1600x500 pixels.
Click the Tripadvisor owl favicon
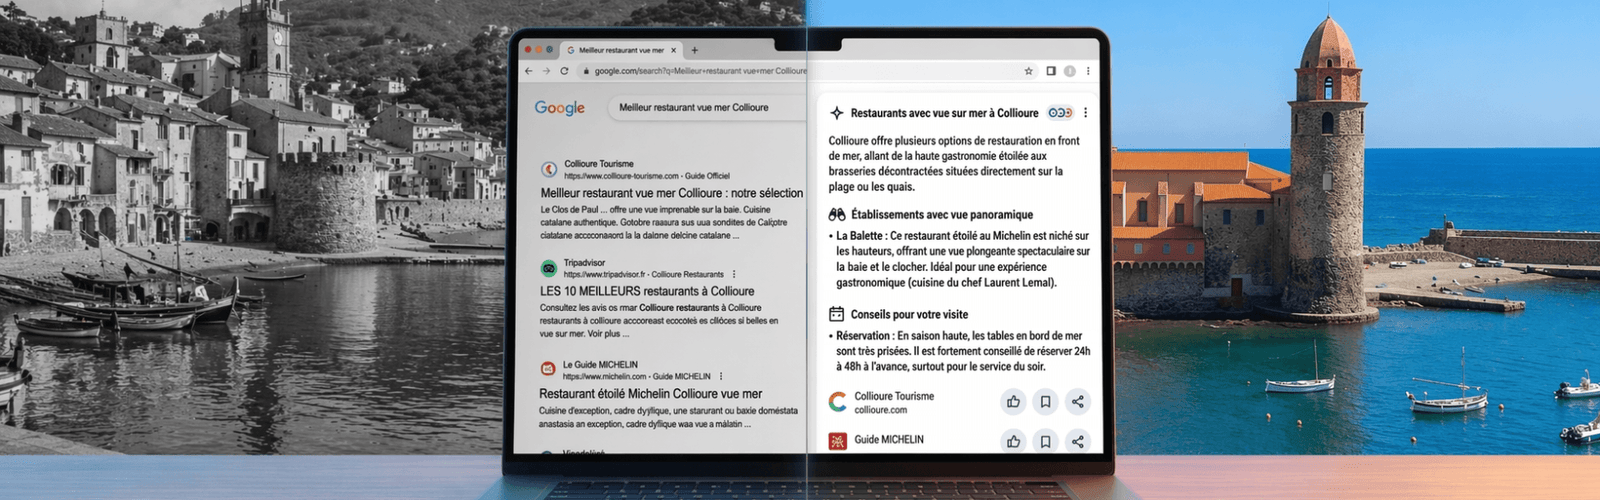tap(548, 268)
